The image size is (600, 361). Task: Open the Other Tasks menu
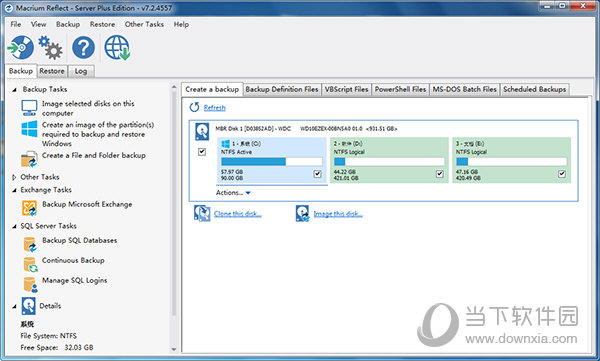pos(144,24)
